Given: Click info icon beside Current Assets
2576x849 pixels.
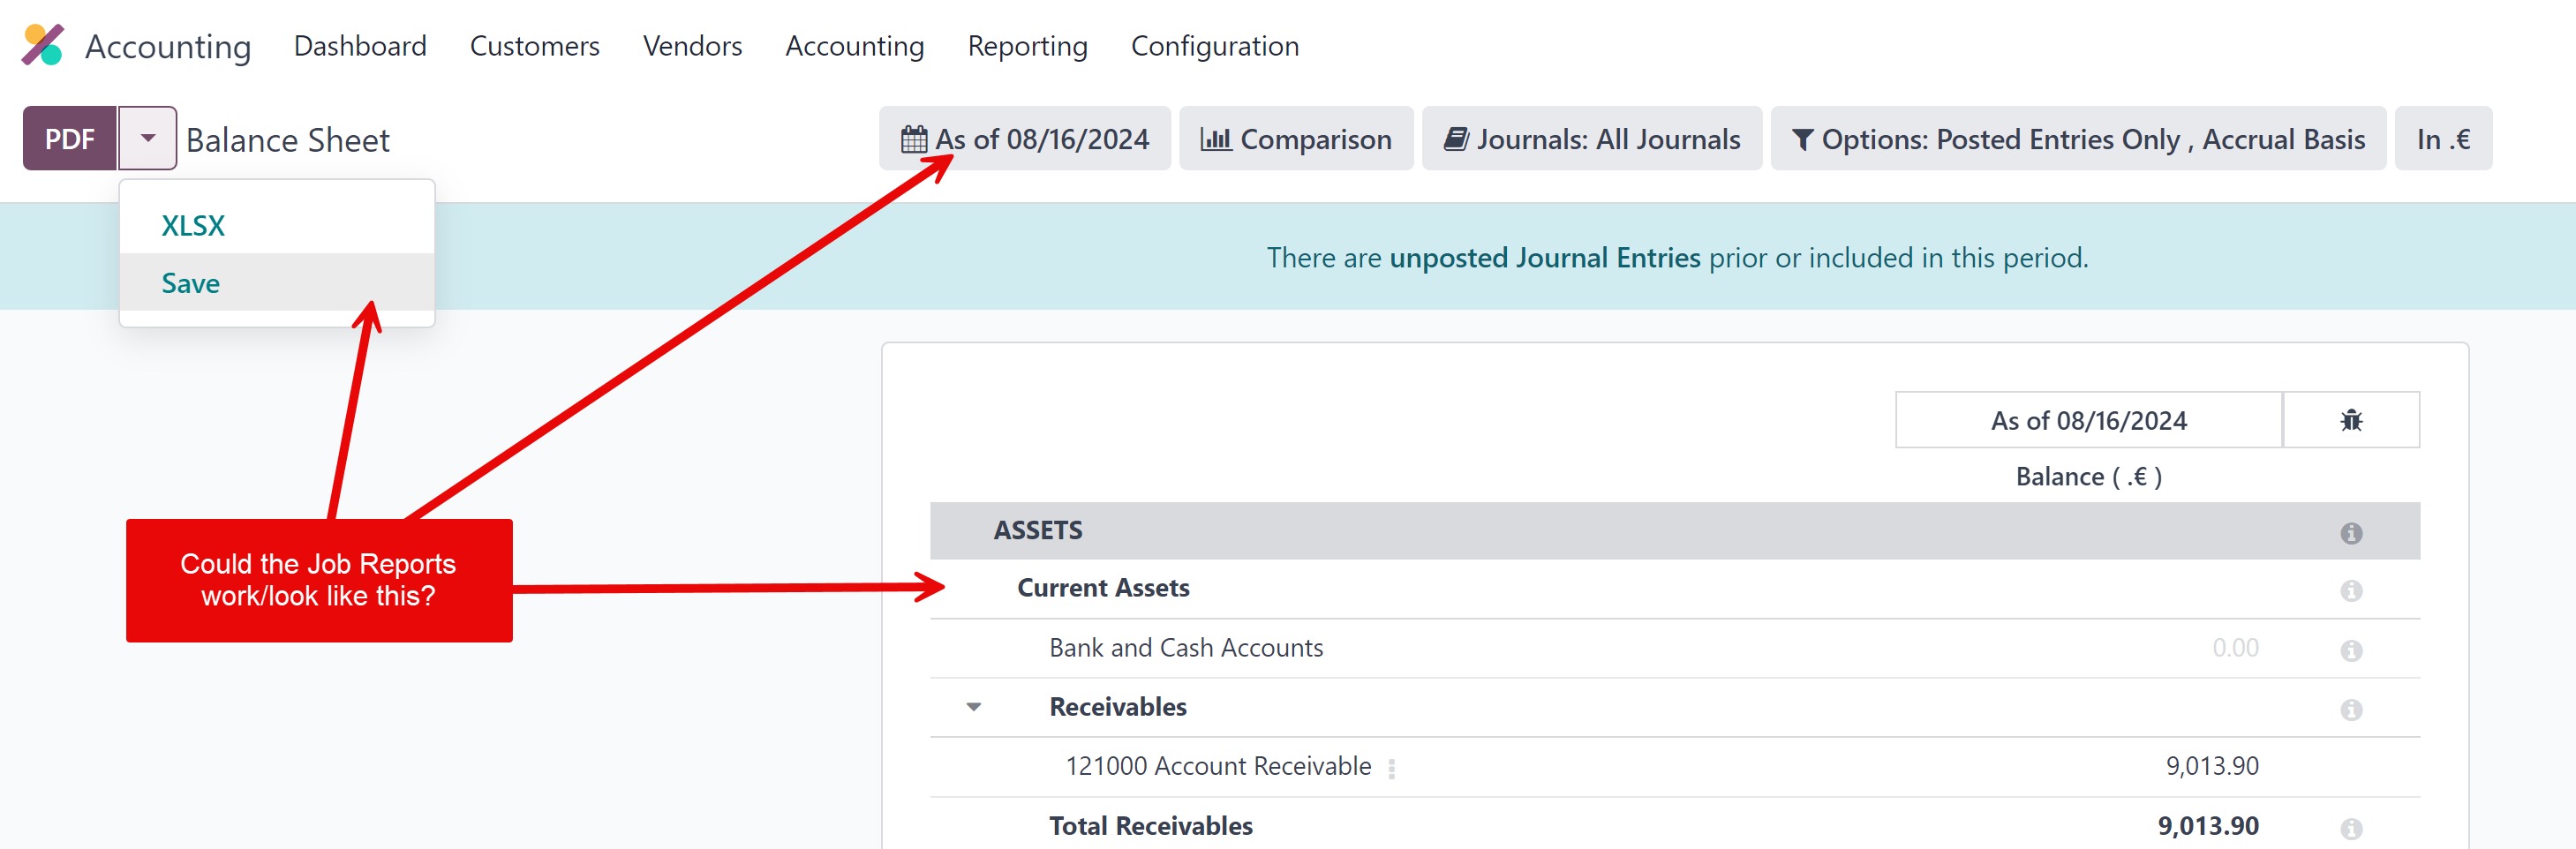Looking at the screenshot, I should coord(2350,591).
